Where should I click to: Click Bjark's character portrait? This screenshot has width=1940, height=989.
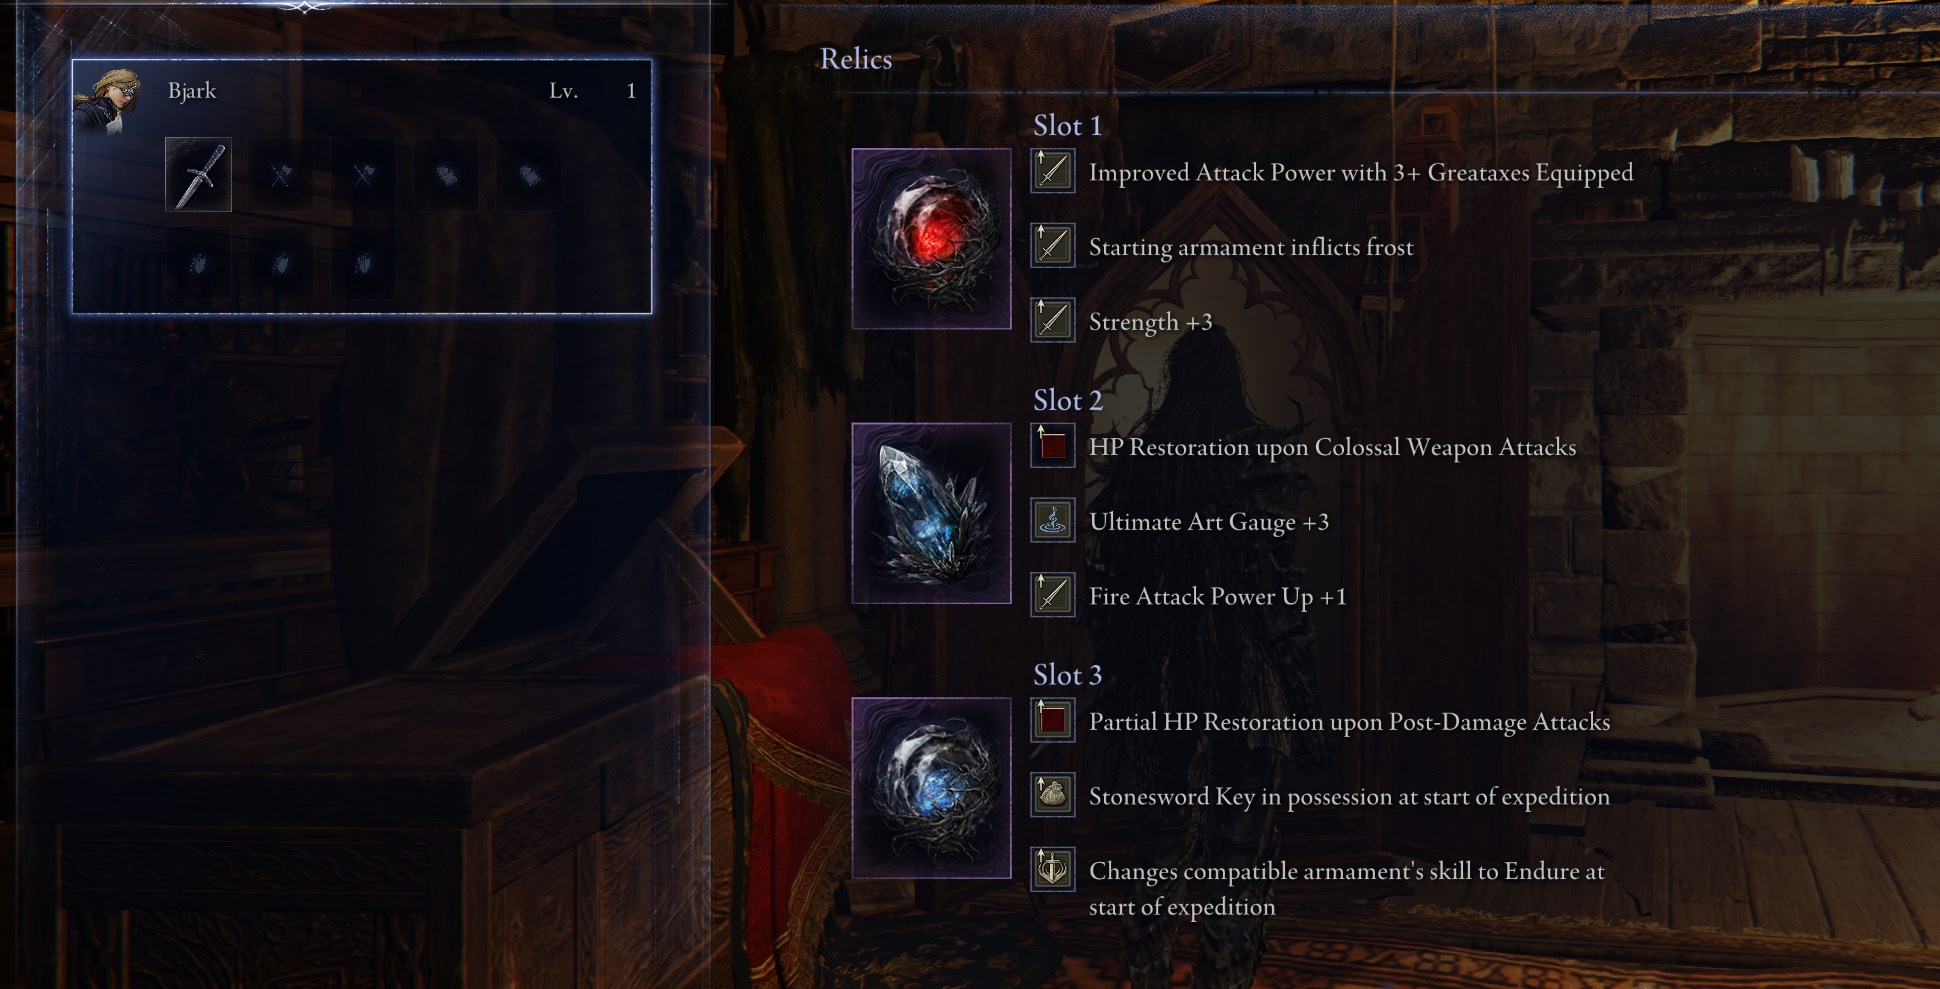[111, 101]
